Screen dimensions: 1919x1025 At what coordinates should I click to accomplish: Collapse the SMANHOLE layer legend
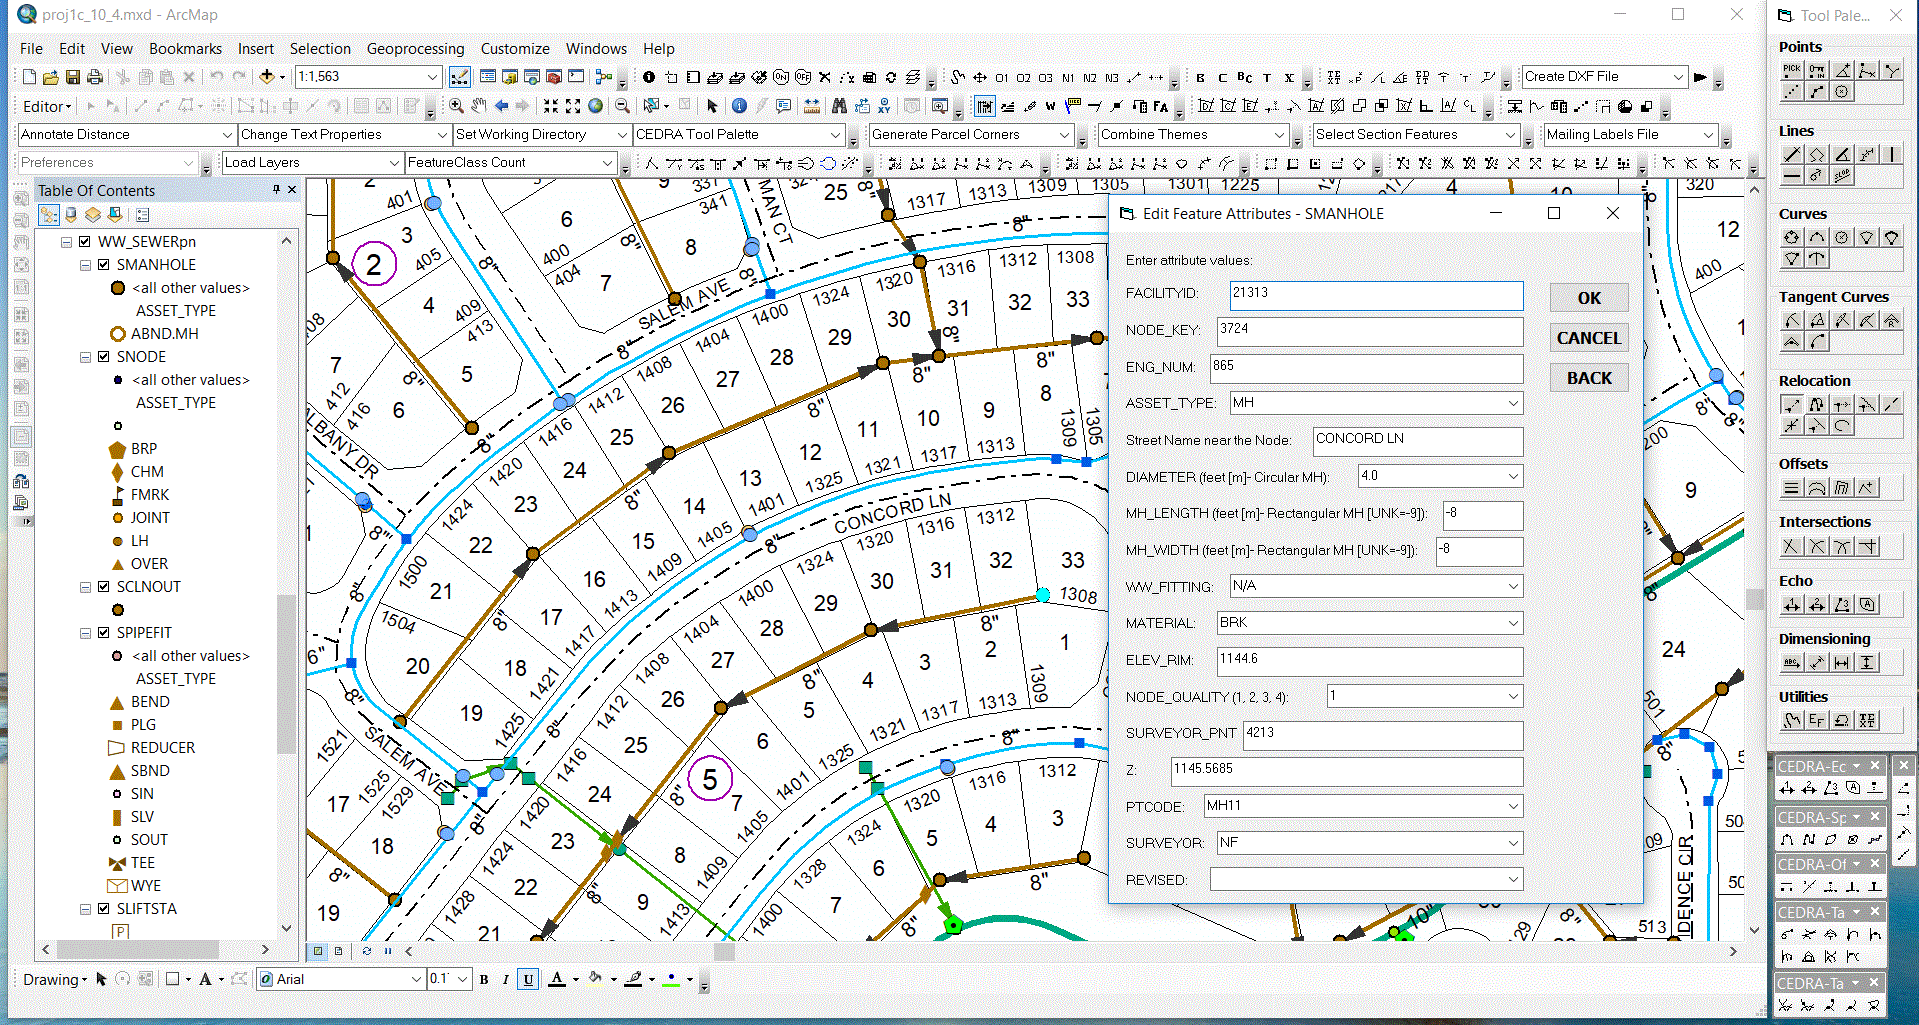[x=85, y=265]
